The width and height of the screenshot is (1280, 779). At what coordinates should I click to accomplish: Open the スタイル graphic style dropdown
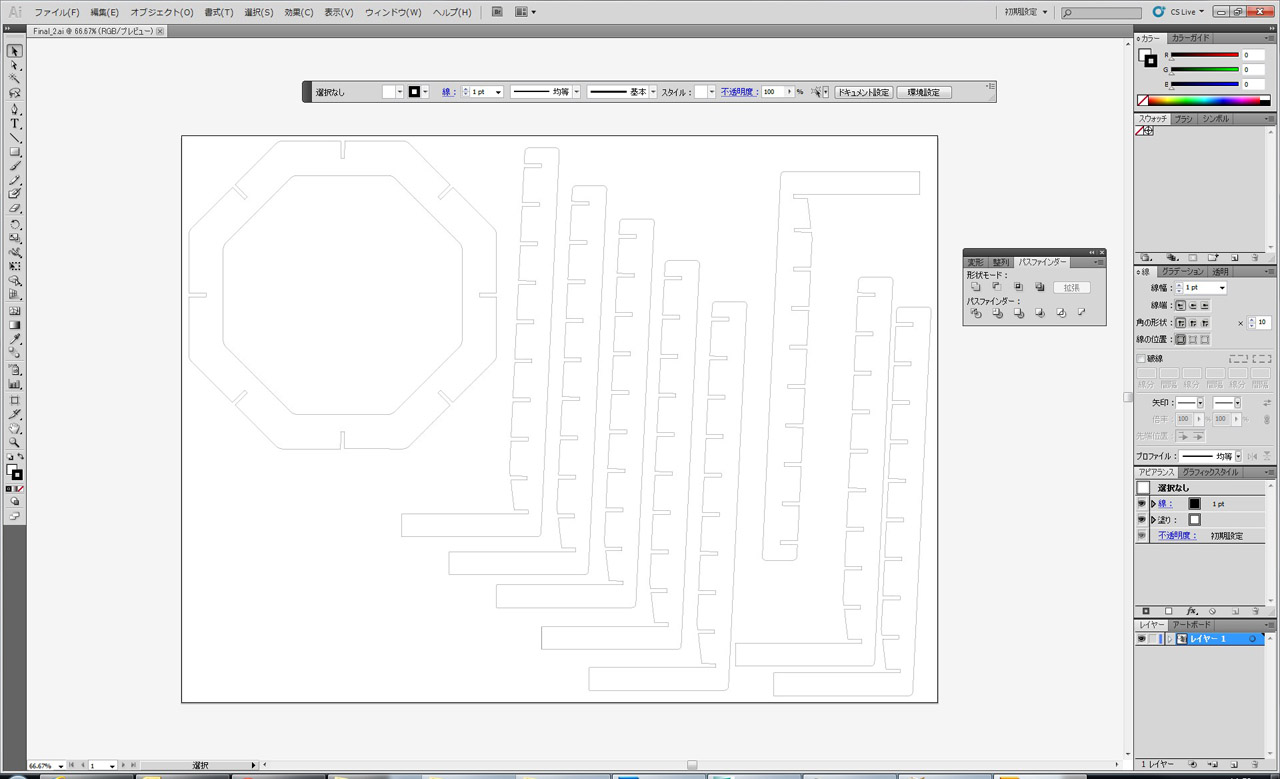(712, 92)
